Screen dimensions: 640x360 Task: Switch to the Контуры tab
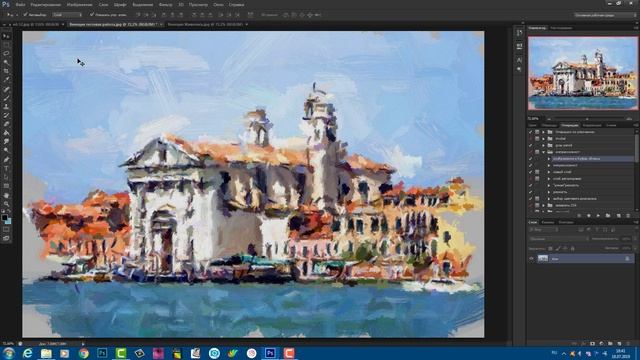point(566,222)
